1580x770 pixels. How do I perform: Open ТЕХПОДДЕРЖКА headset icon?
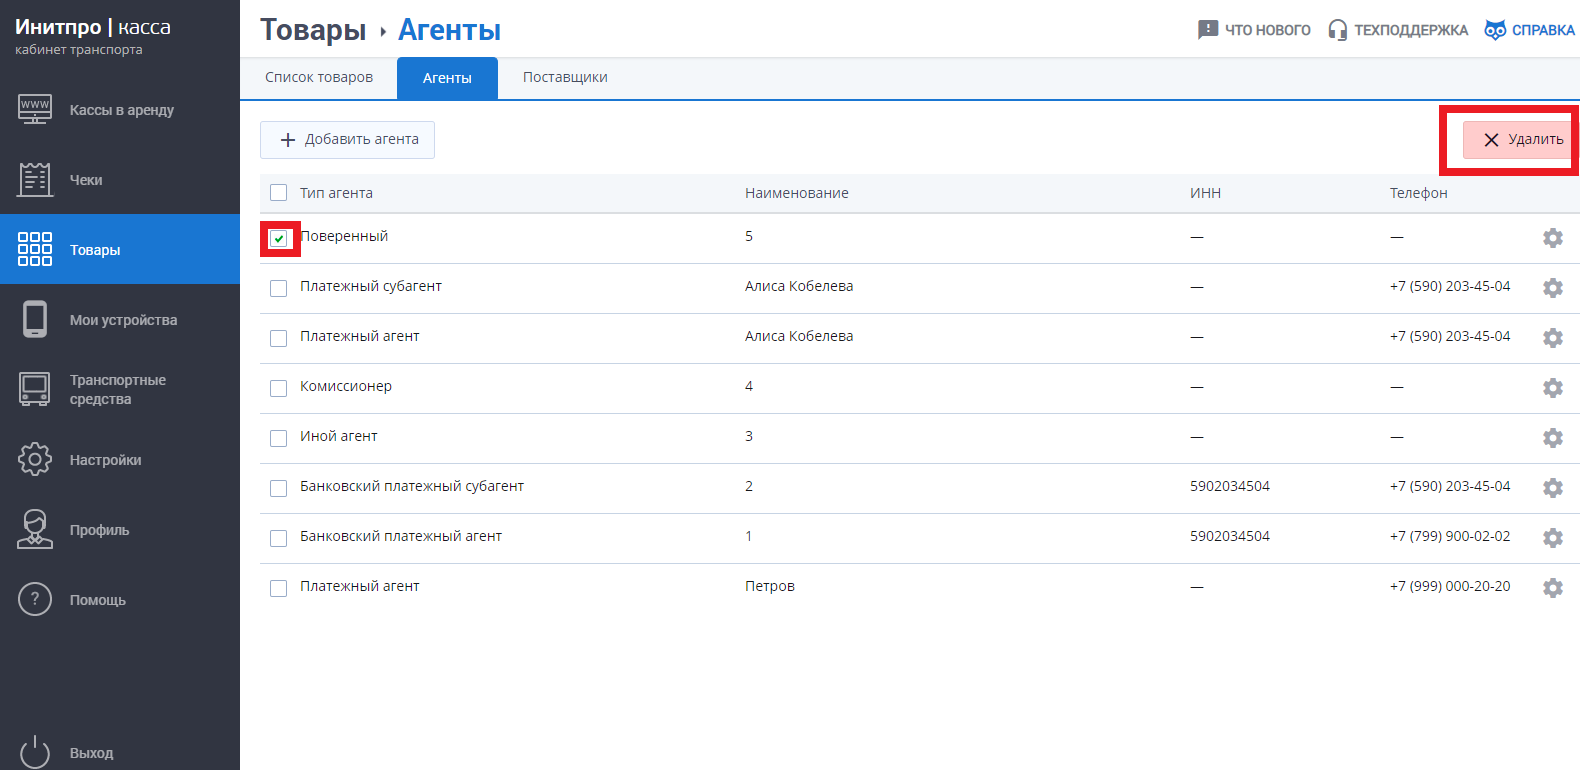tap(1337, 30)
